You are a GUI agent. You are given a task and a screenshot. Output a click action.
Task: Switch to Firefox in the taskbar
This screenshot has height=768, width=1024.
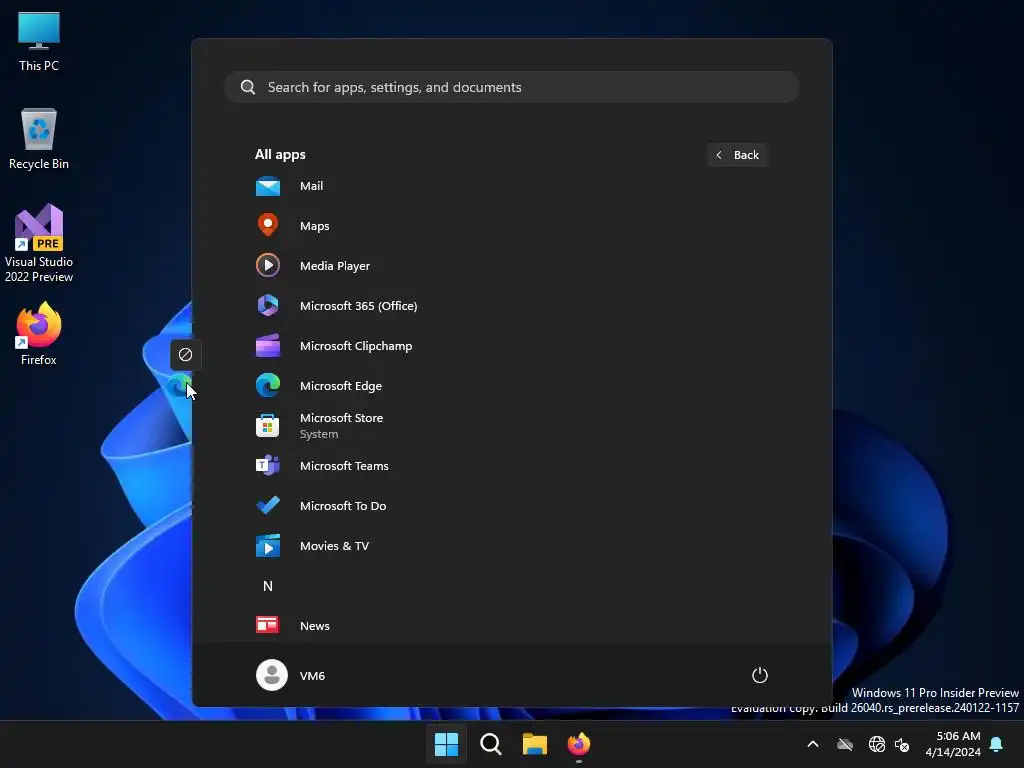(579, 744)
